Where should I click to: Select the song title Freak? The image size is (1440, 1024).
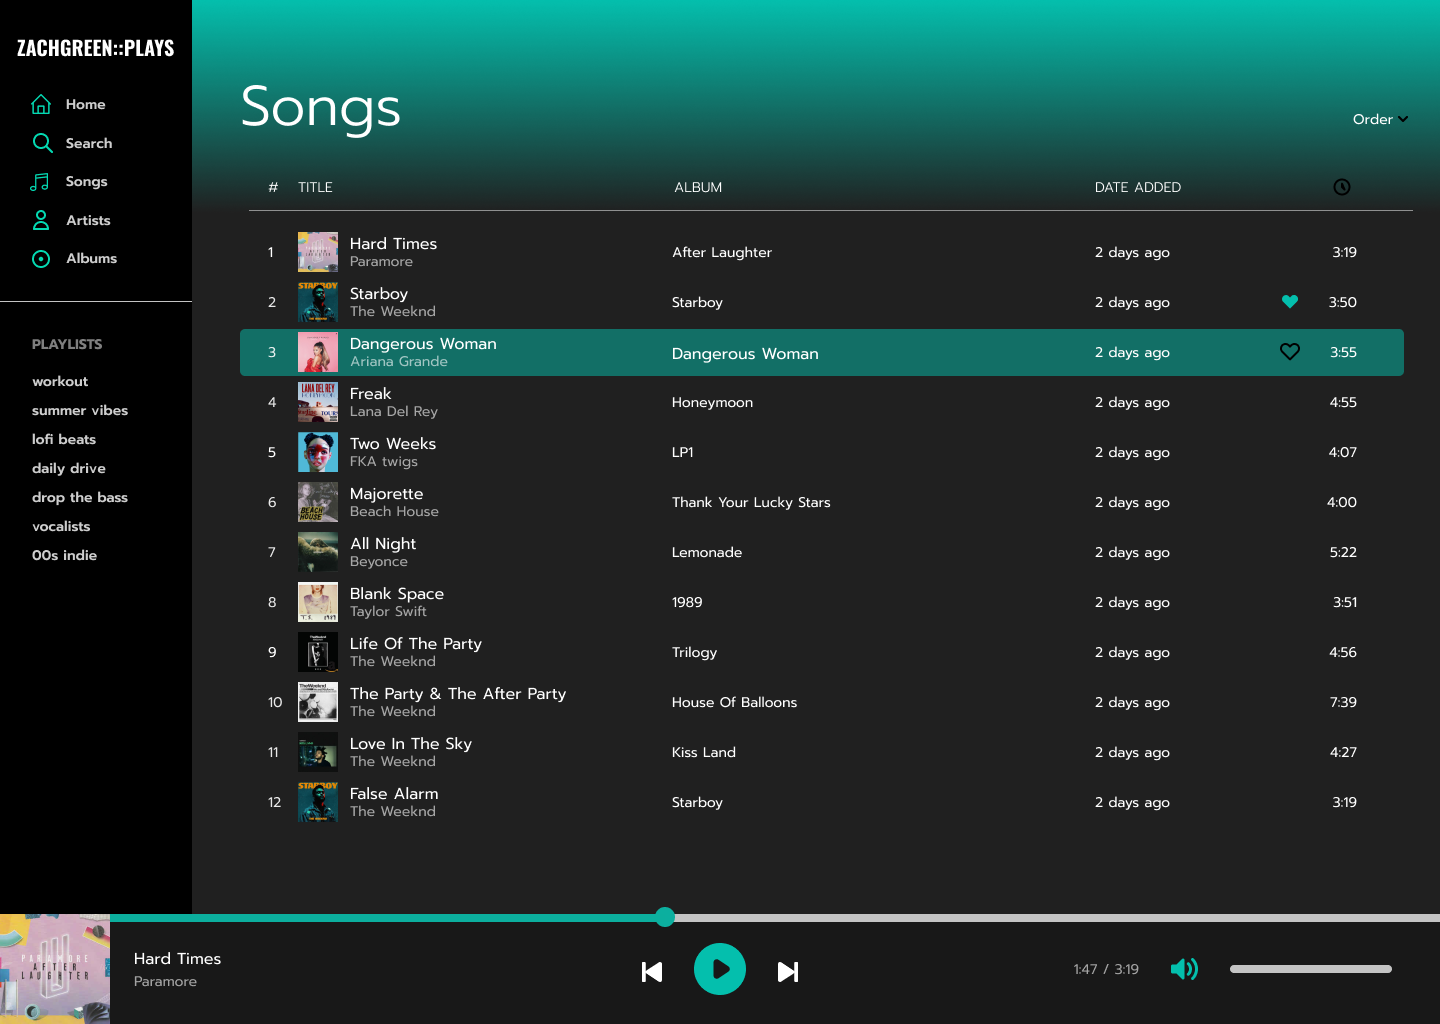pyautogui.click(x=371, y=394)
